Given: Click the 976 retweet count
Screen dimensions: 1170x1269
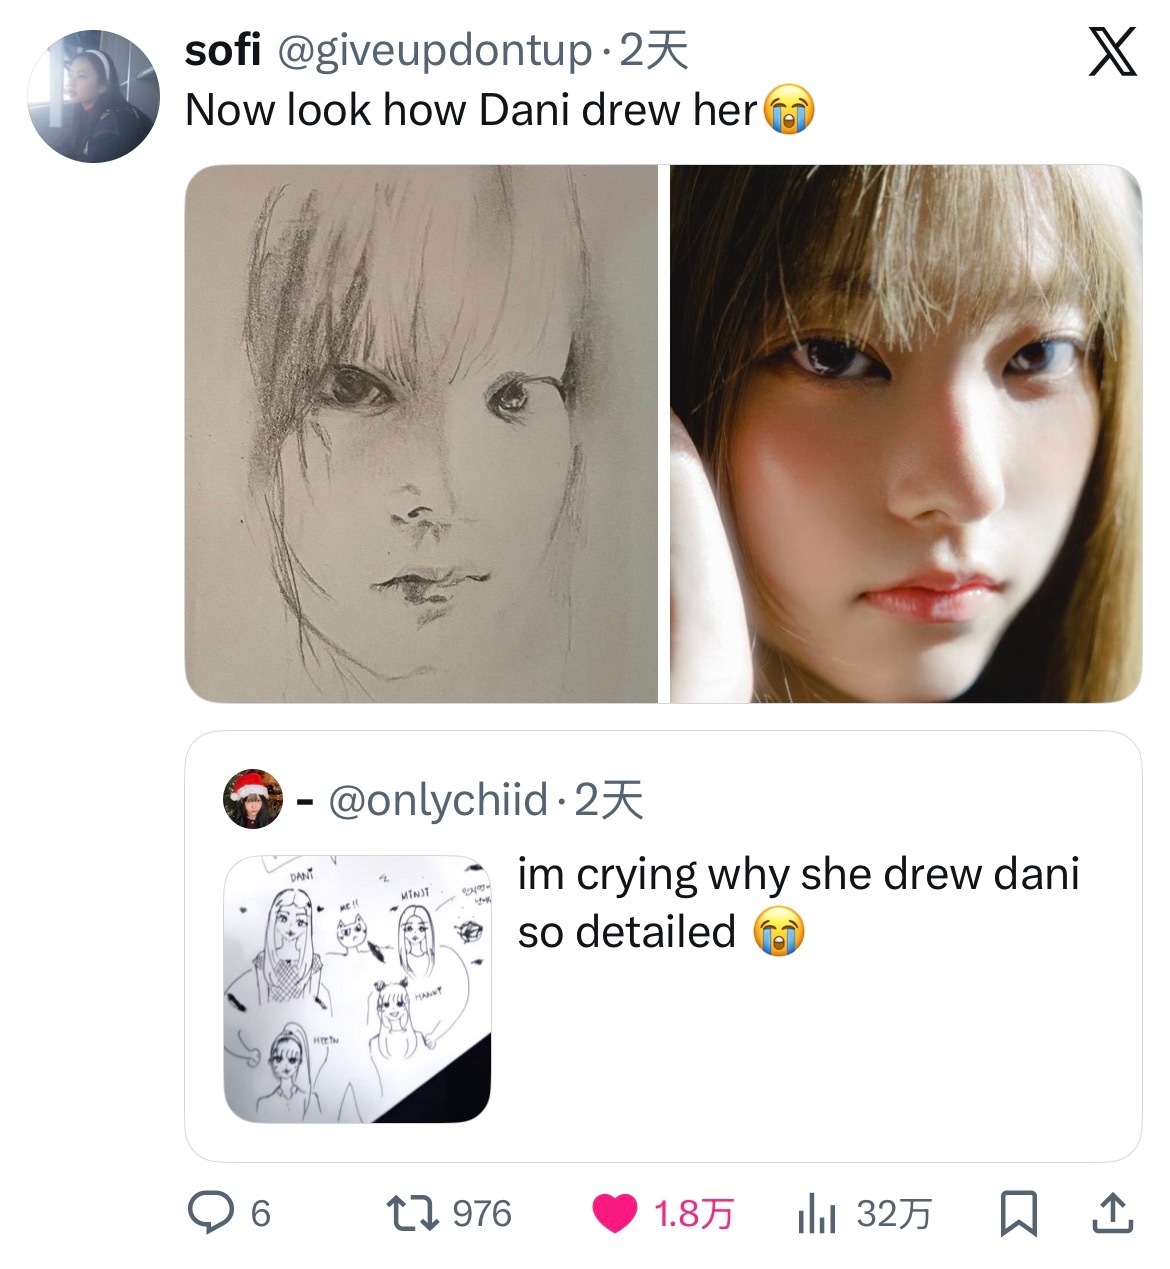Looking at the screenshot, I should [482, 1213].
